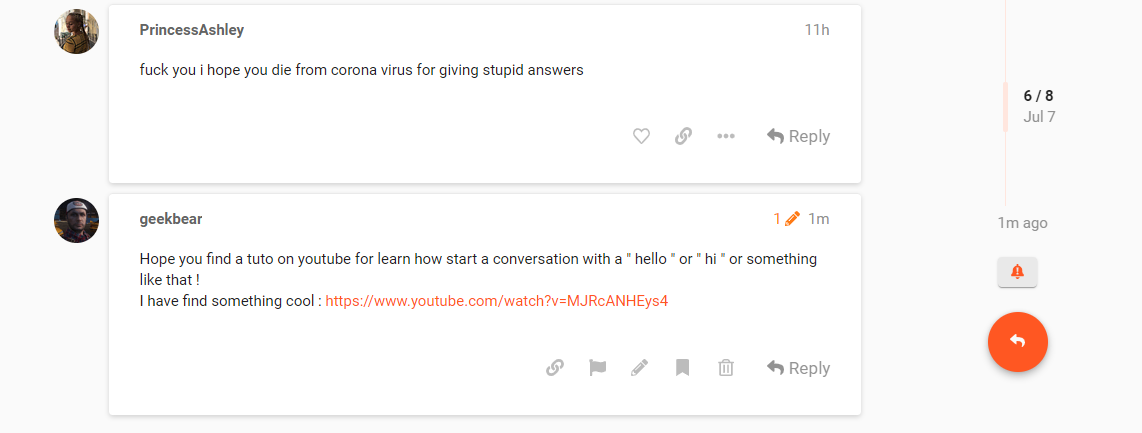Screen dimensions: 1142x433
Task: Open geekbear's avatar
Action: pos(76,221)
